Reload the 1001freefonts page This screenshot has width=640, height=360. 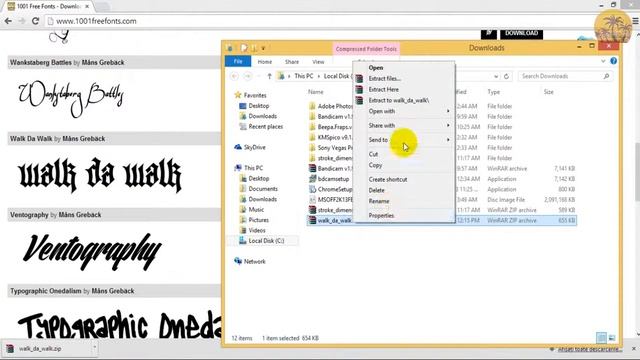tap(36, 21)
